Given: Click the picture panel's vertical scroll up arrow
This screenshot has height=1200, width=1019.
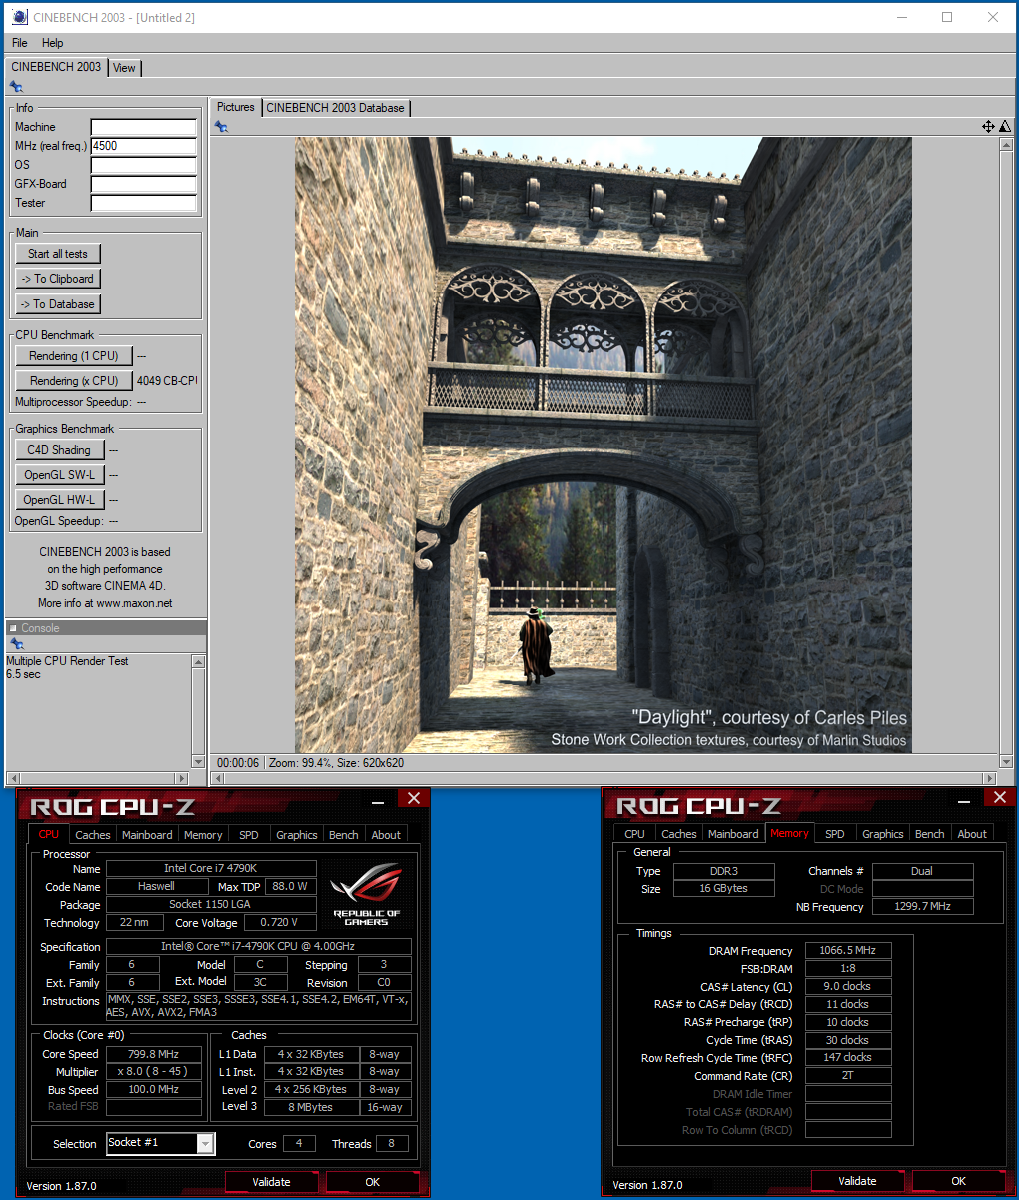Looking at the screenshot, I should point(1006,146).
